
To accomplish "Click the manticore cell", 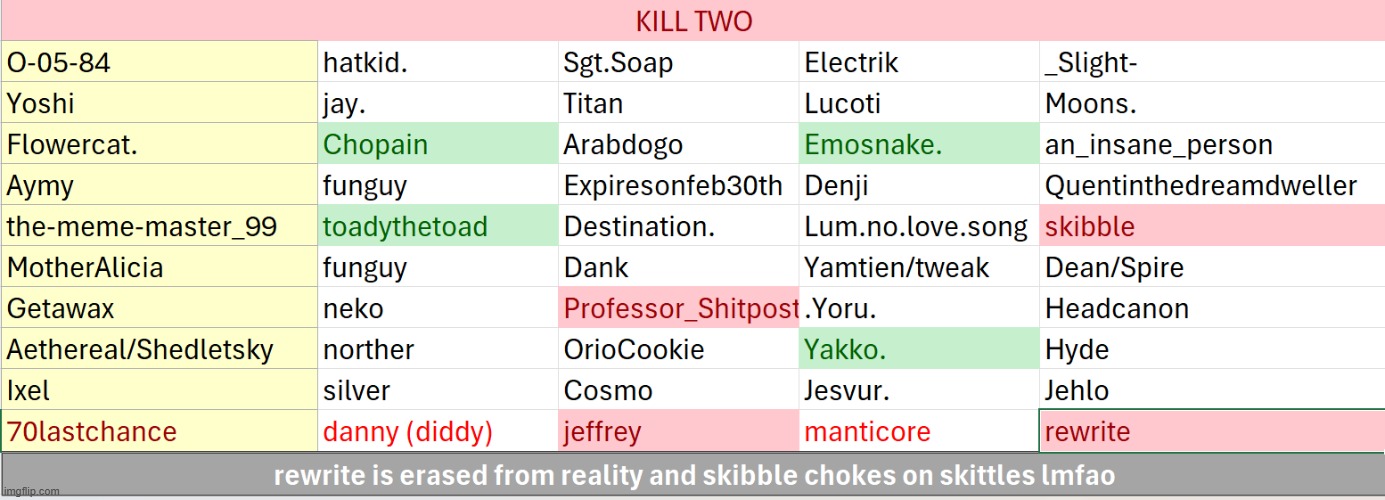I will pos(919,432).
